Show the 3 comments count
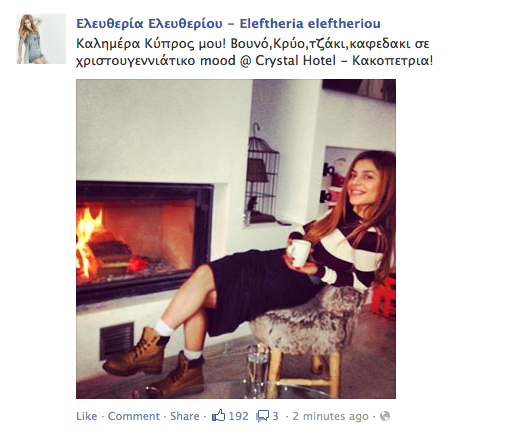The height and width of the screenshot is (436, 507). coord(275,416)
